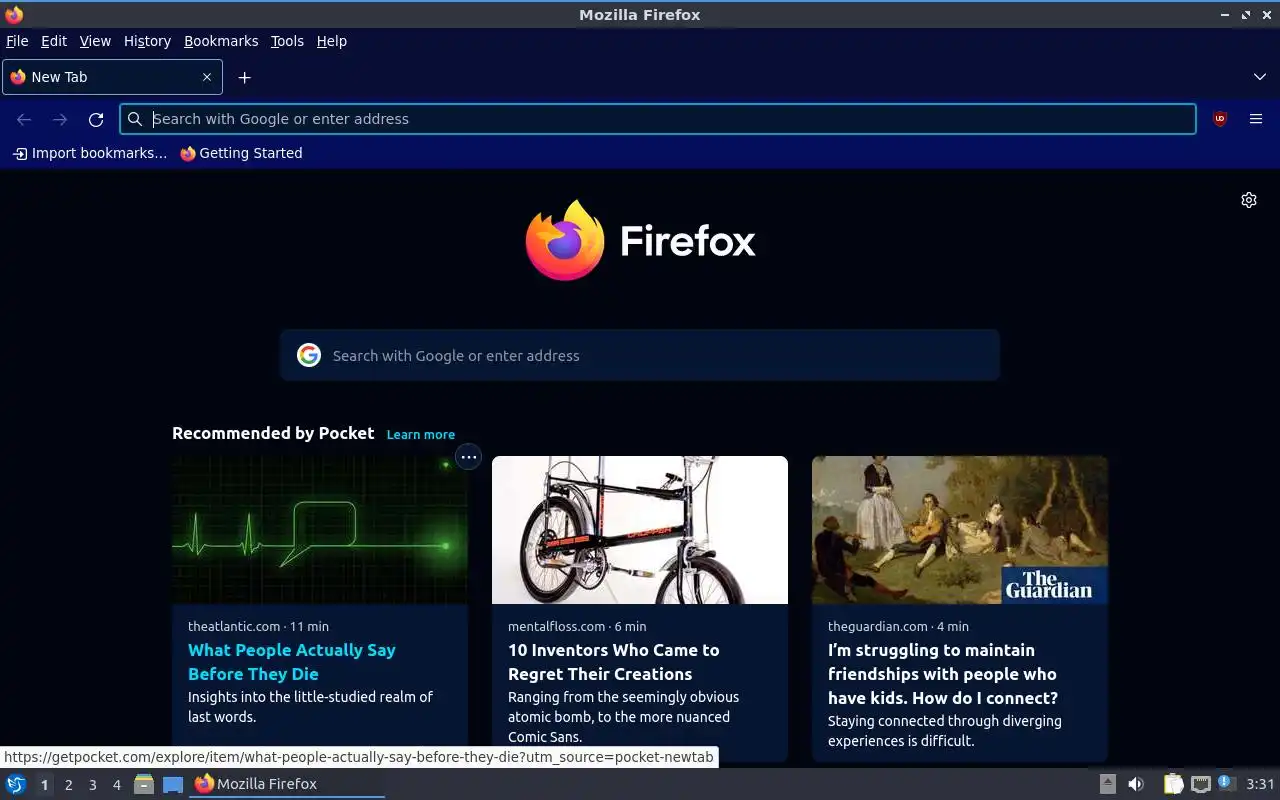
Task: Open the Tools menu
Action: pyautogui.click(x=287, y=41)
